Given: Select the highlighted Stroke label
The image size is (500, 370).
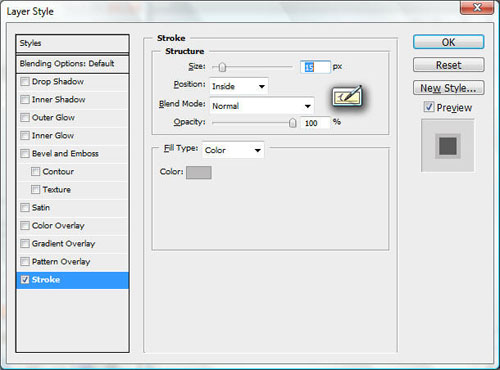Looking at the screenshot, I should (46, 280).
